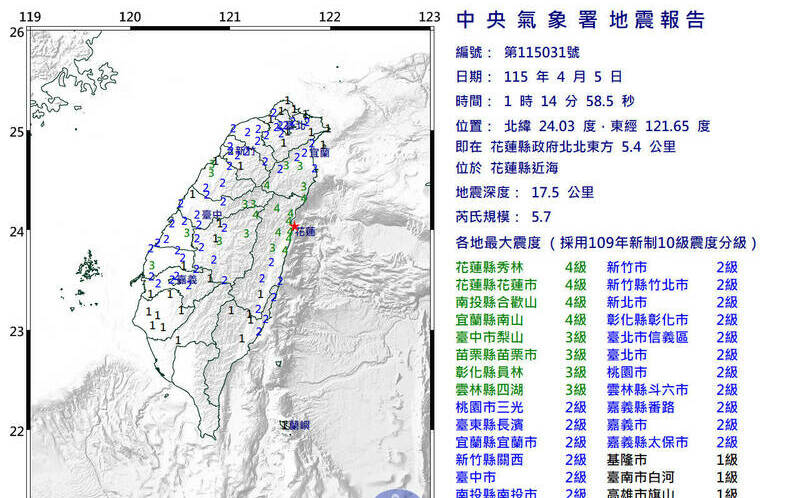Click the map label 宜蘭
800x498 pixels.
click(320, 153)
